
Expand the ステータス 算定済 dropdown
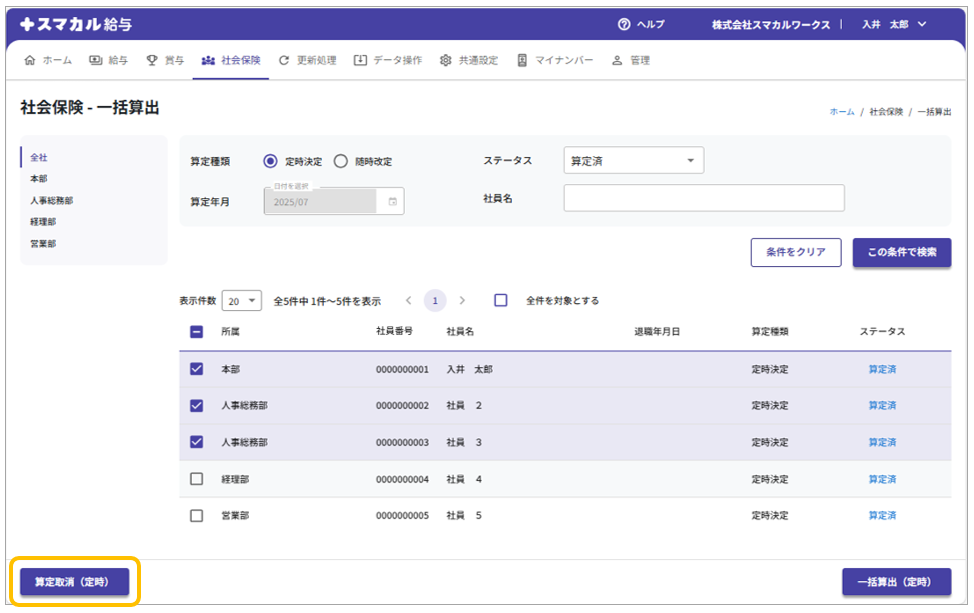[633, 161]
